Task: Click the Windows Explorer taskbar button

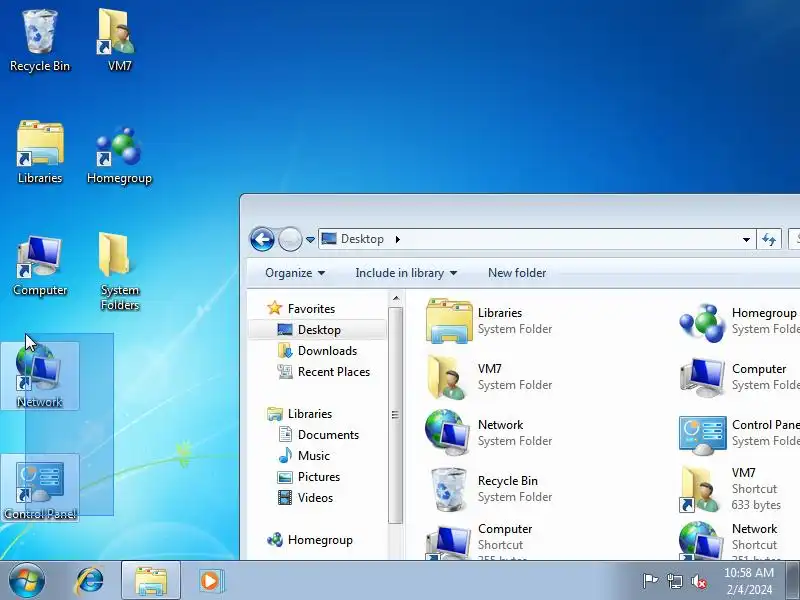Action: point(151,581)
